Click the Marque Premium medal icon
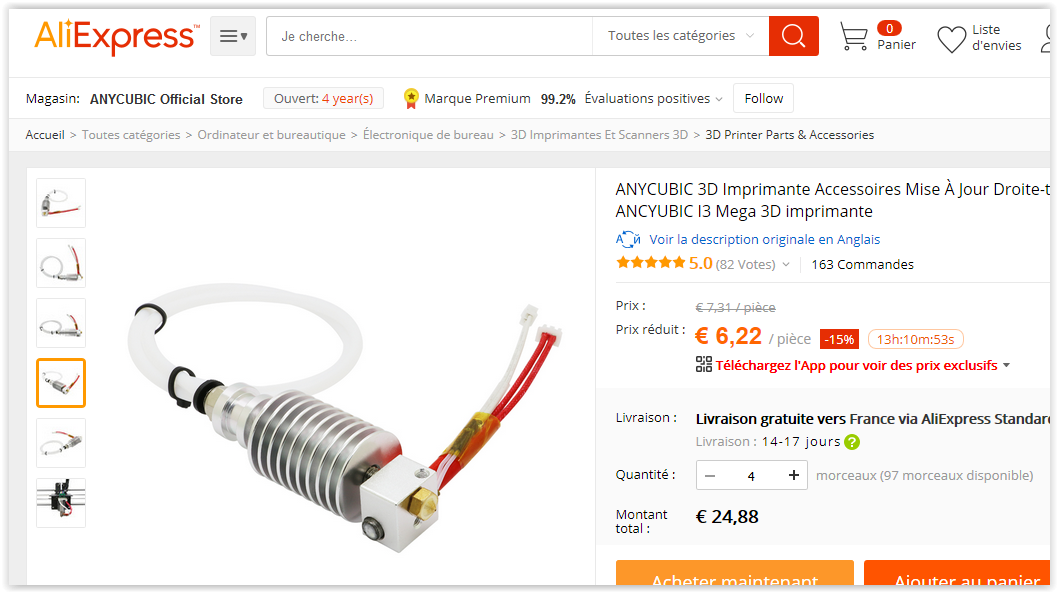 click(410, 98)
